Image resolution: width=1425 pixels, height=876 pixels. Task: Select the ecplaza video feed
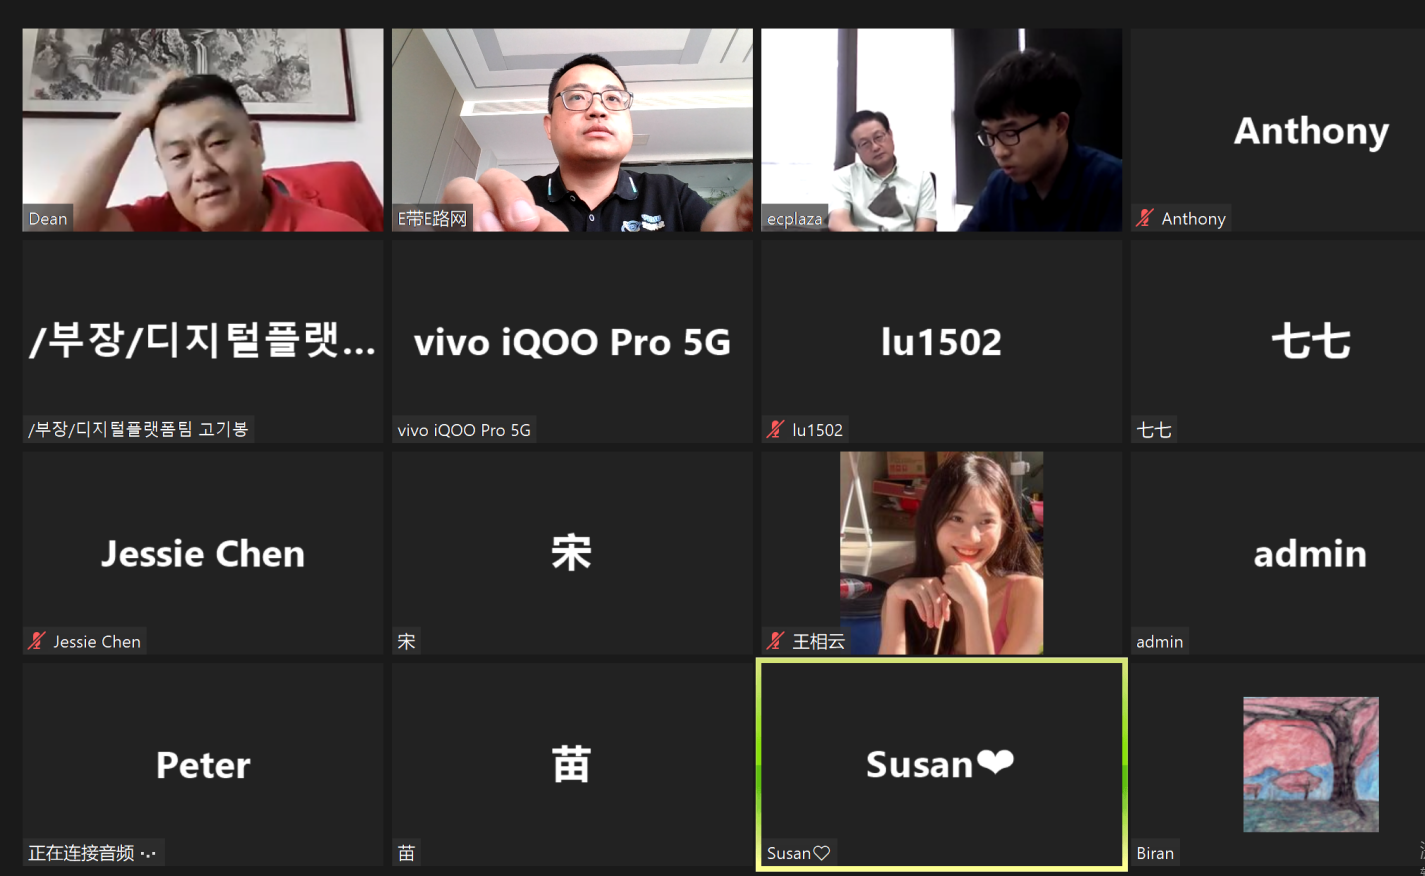coord(940,130)
